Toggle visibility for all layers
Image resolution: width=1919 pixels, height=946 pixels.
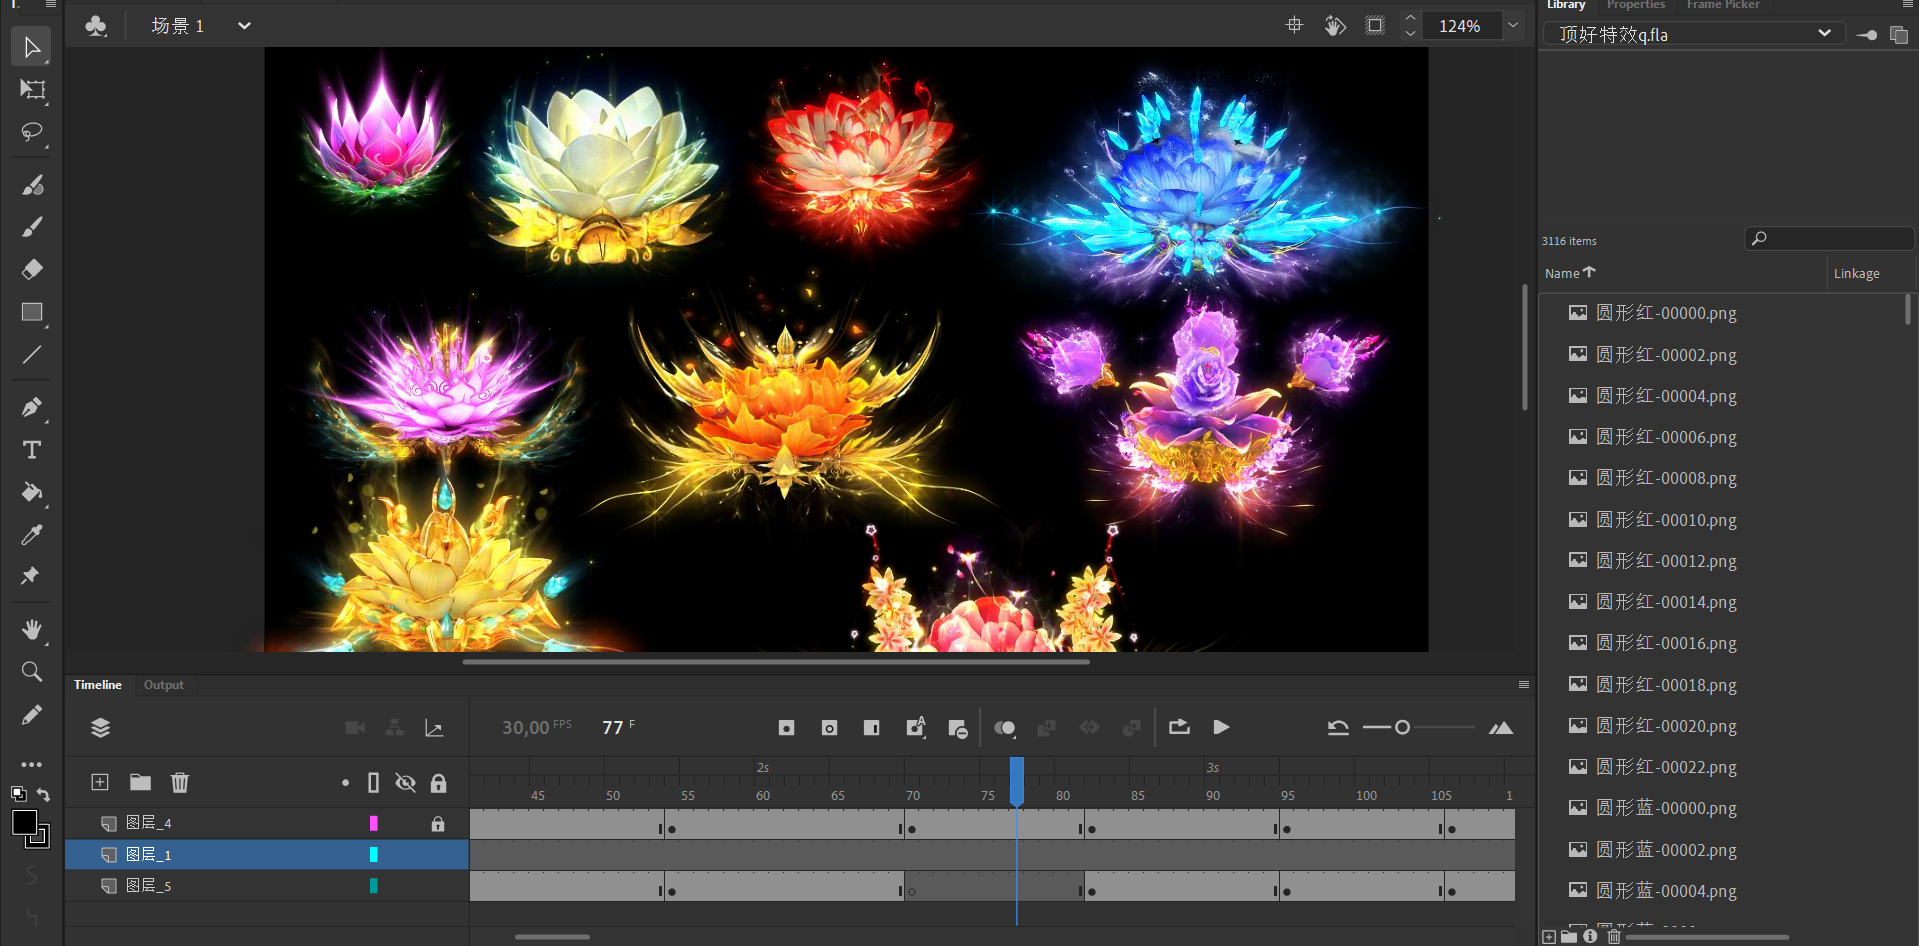coord(405,783)
